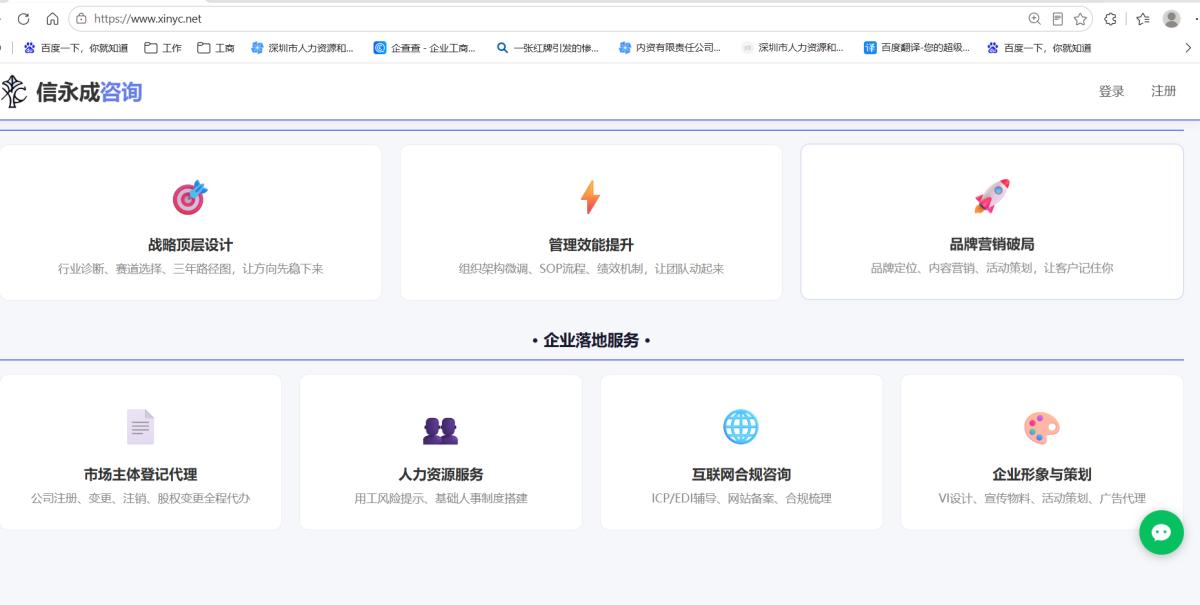Click the target icon of 战略顶层设计
Viewport: 1200px width, 605px height.
pos(190,197)
